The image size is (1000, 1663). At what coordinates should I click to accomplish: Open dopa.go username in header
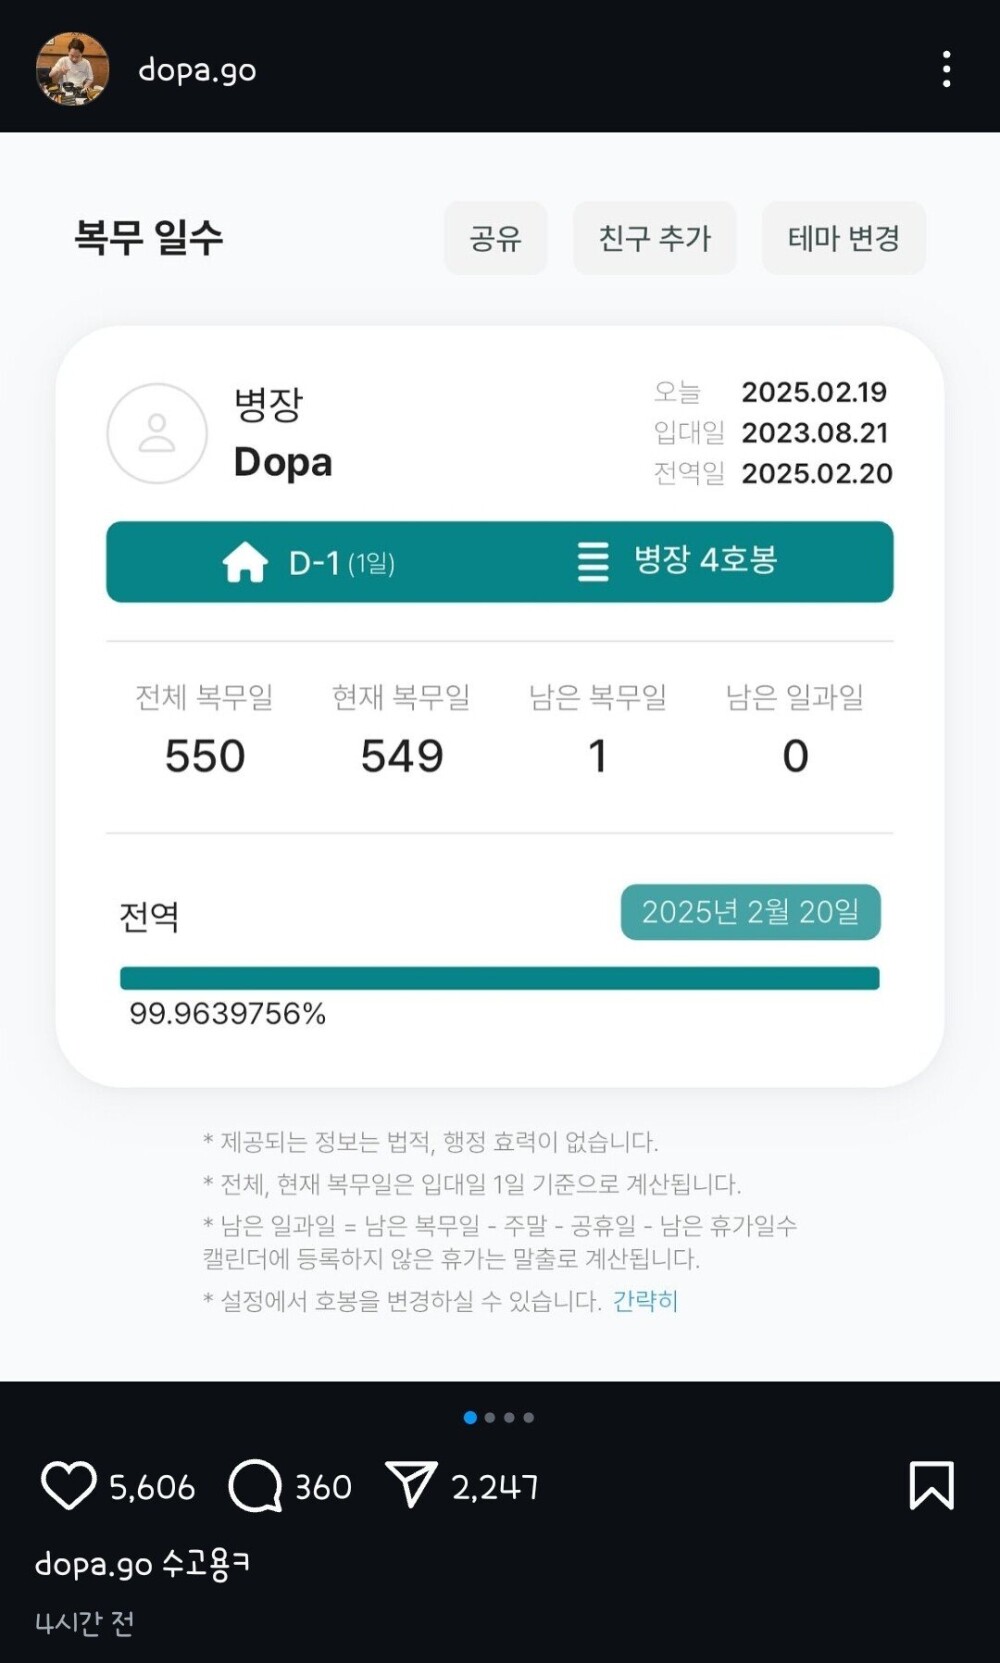click(197, 70)
